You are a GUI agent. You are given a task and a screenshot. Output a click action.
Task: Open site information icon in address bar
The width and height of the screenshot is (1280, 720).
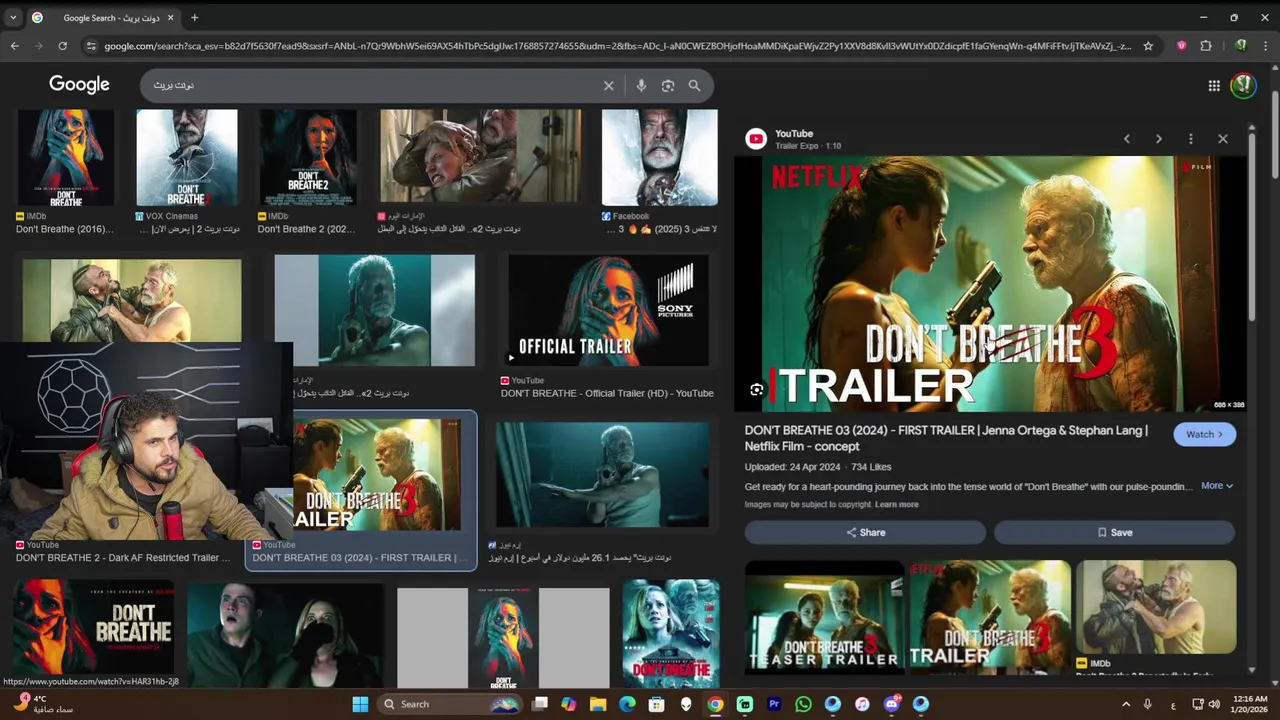coord(91,46)
